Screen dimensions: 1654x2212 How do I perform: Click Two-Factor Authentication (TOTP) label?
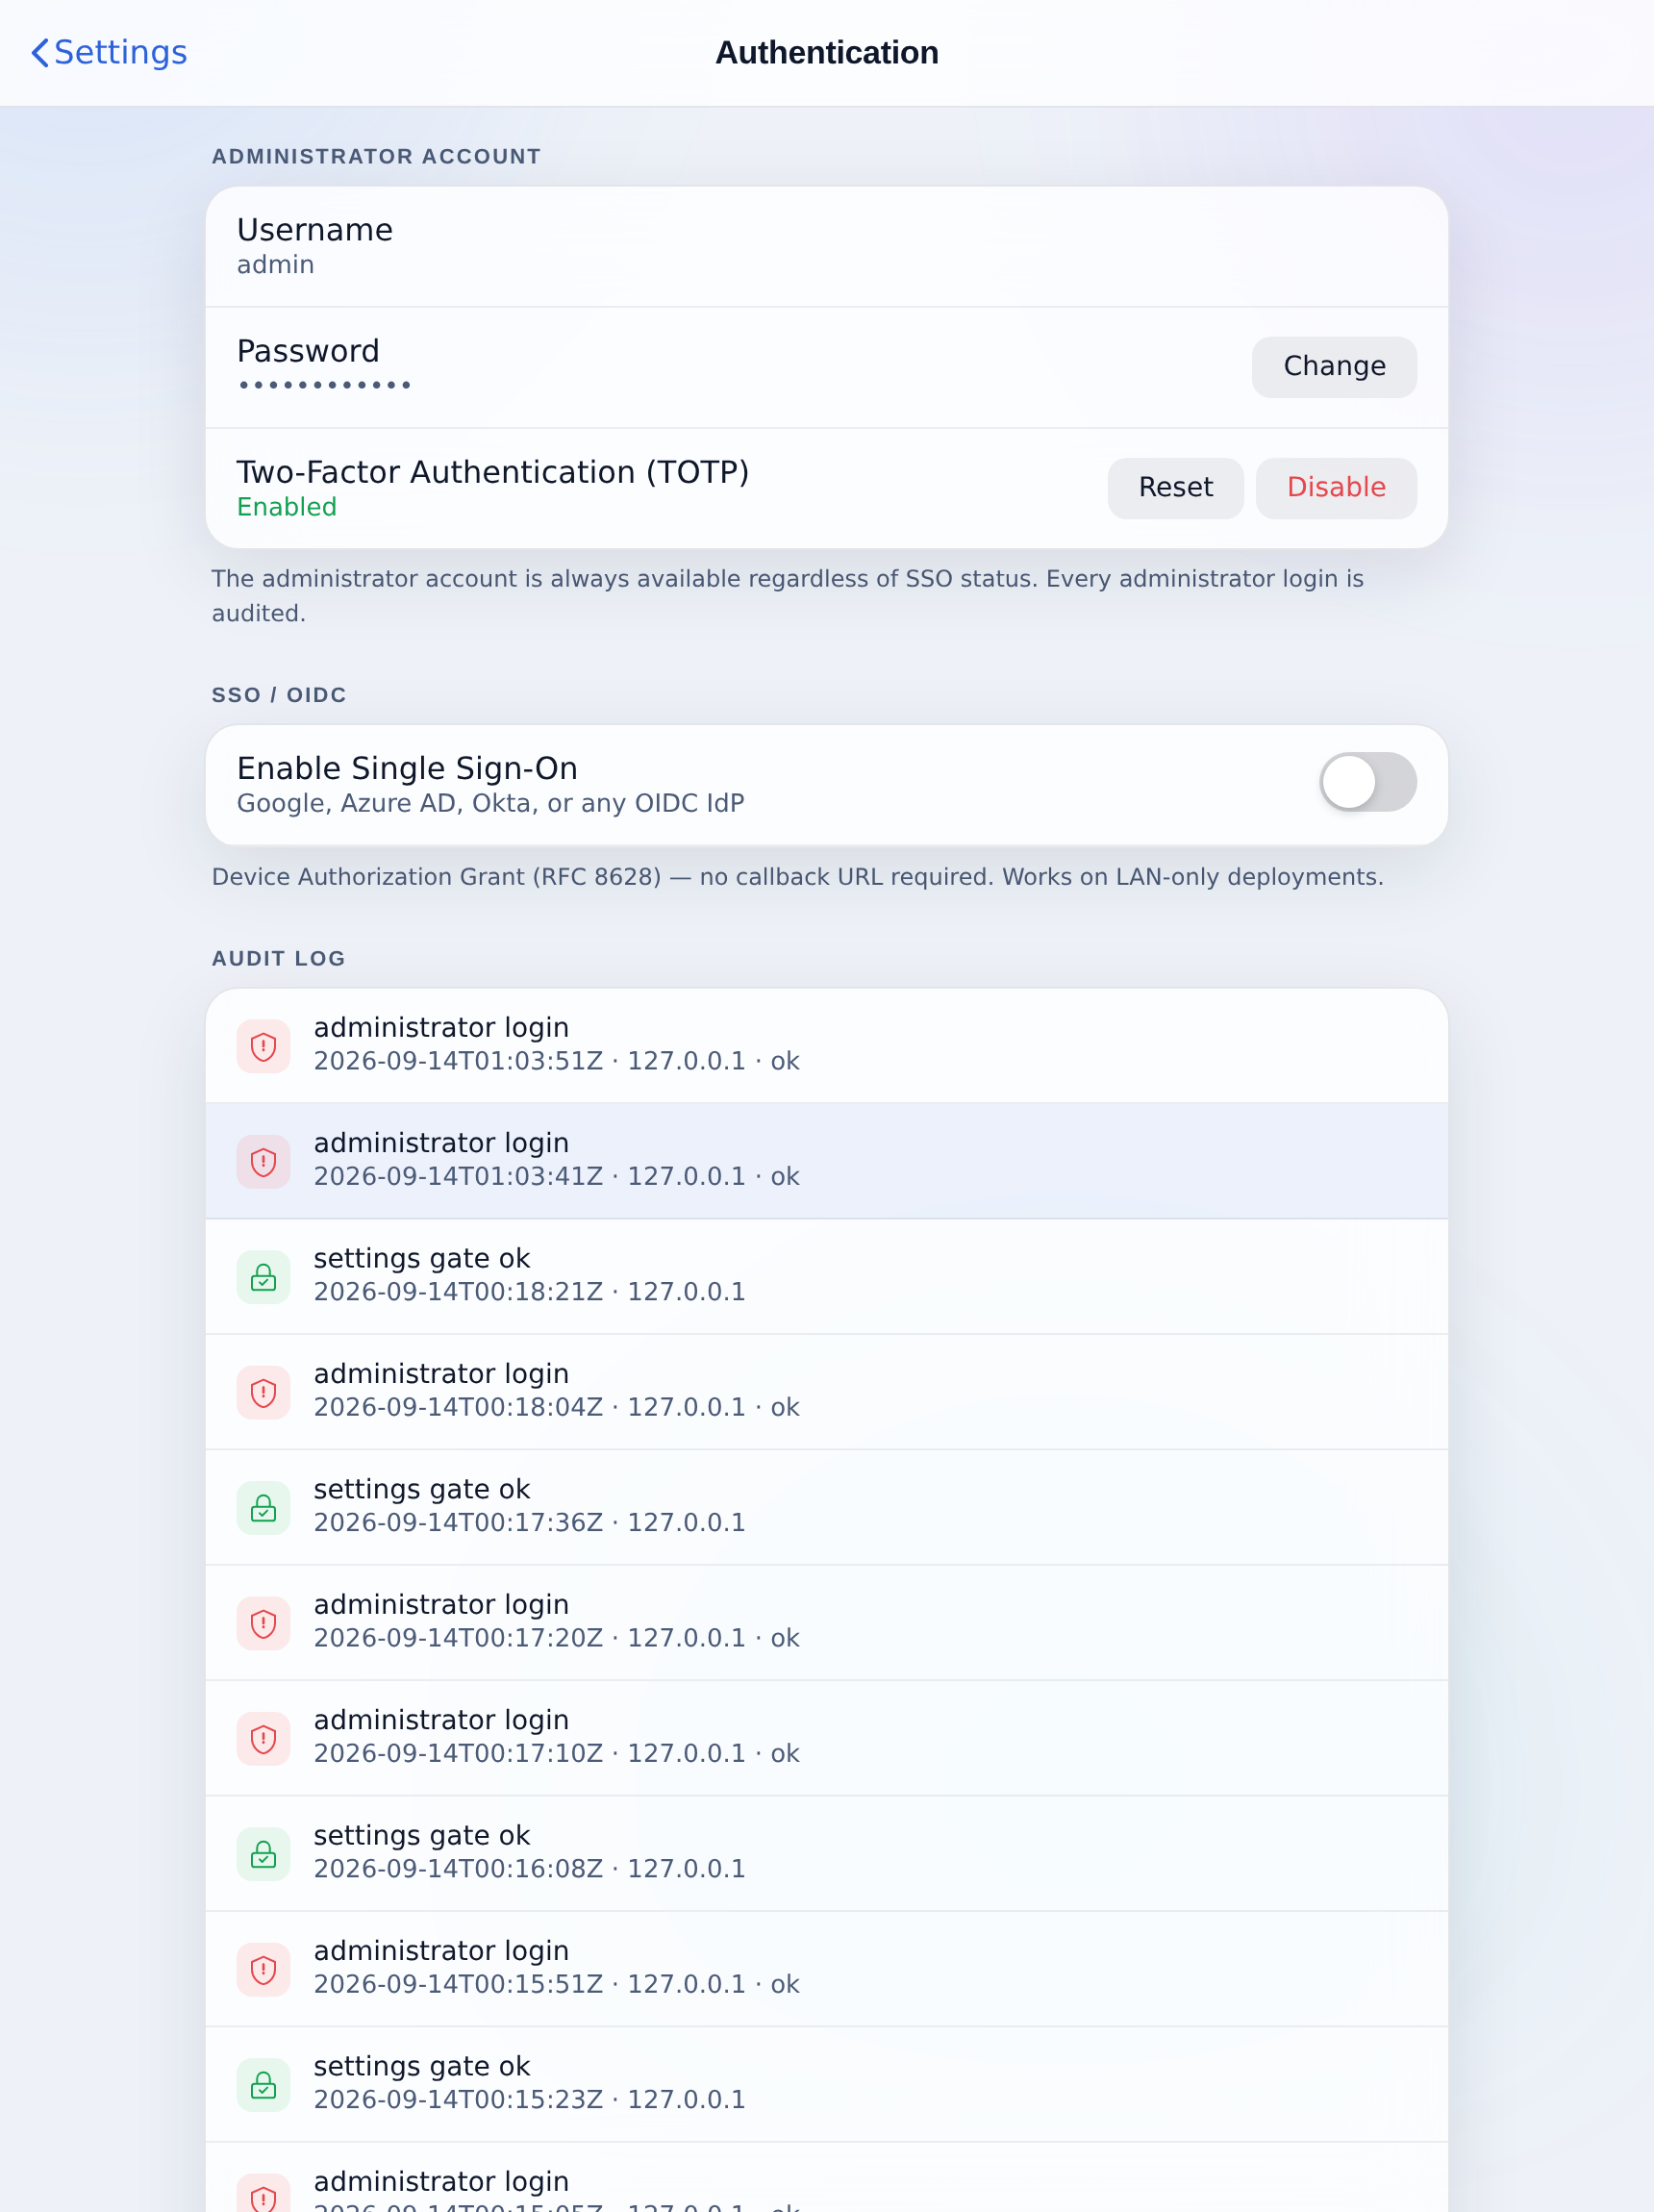point(493,472)
